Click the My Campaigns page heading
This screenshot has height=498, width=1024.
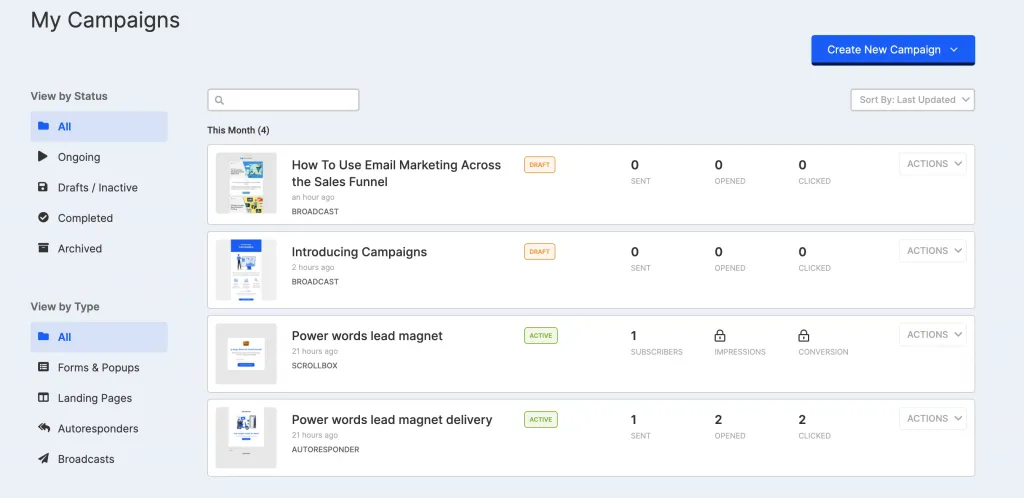105,20
